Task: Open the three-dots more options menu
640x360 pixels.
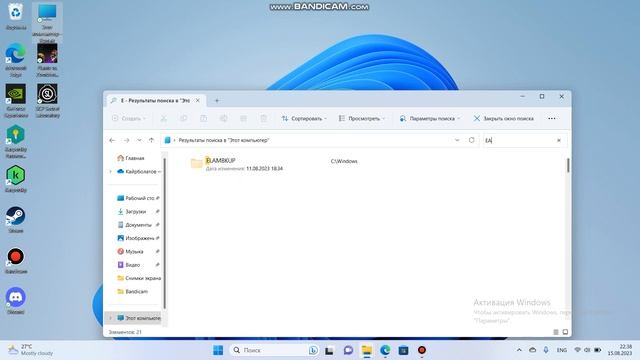Action: [552, 118]
